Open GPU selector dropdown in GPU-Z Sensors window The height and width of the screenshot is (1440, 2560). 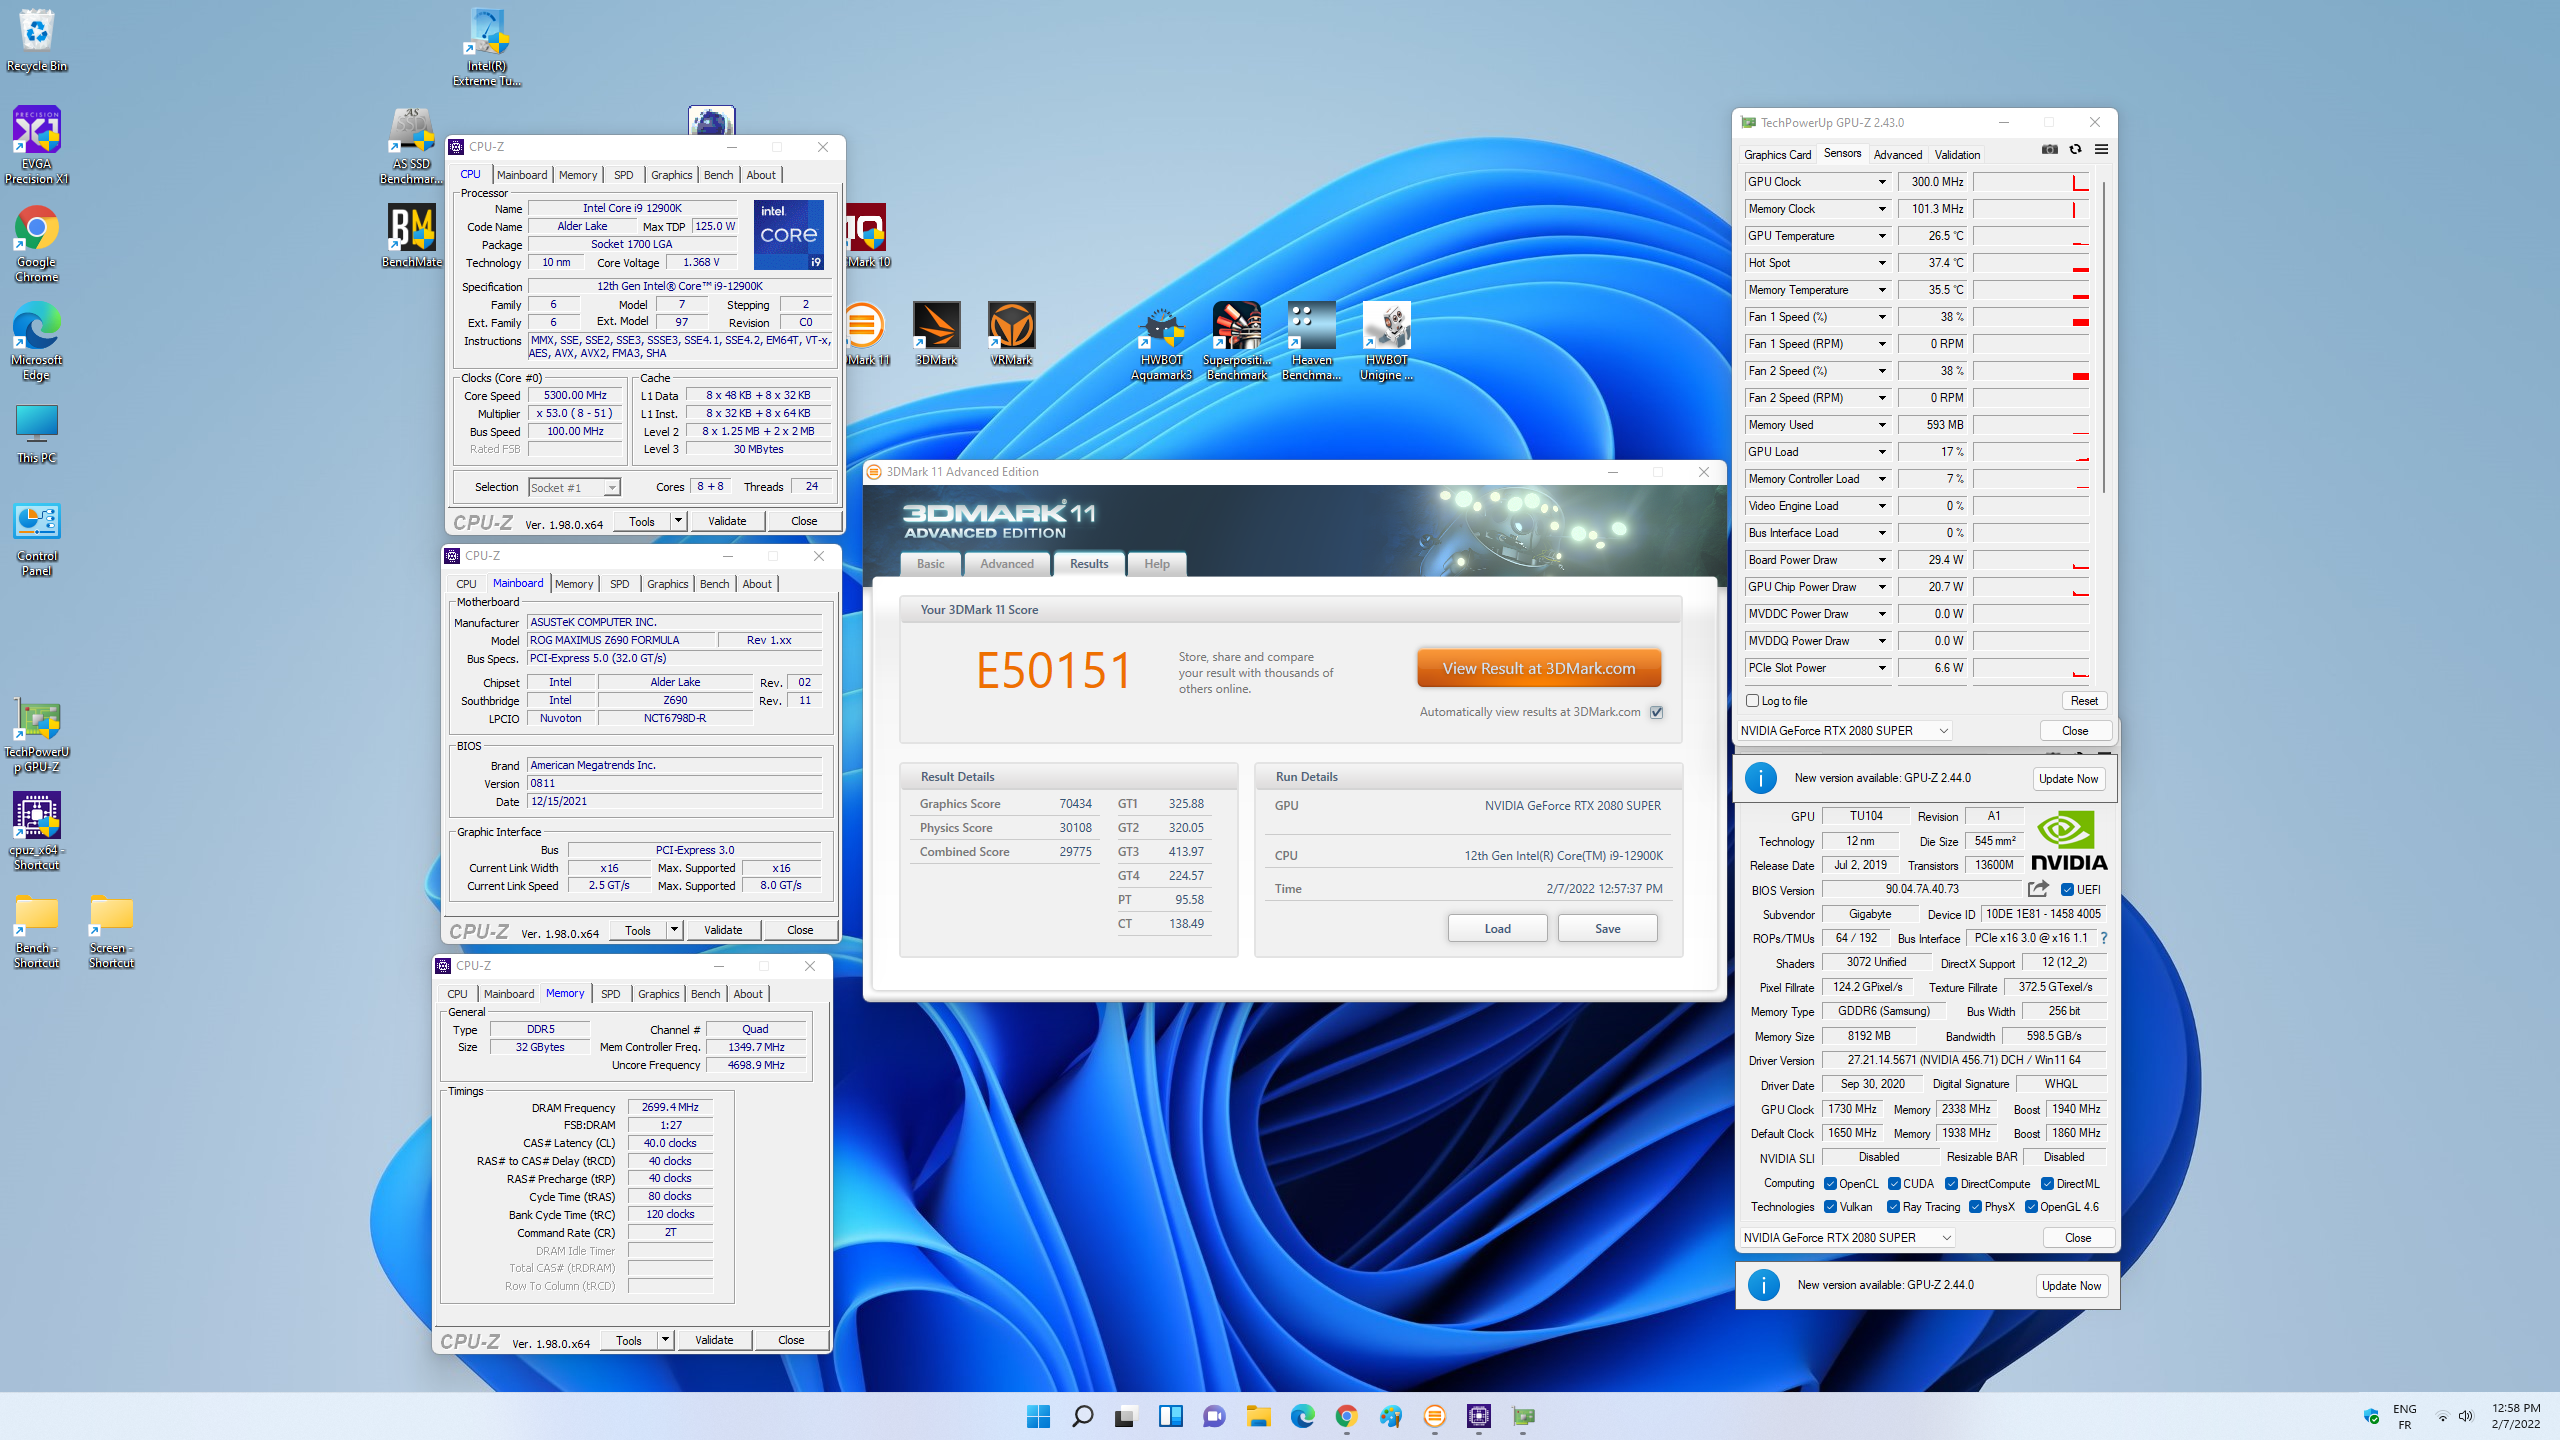[1845, 731]
